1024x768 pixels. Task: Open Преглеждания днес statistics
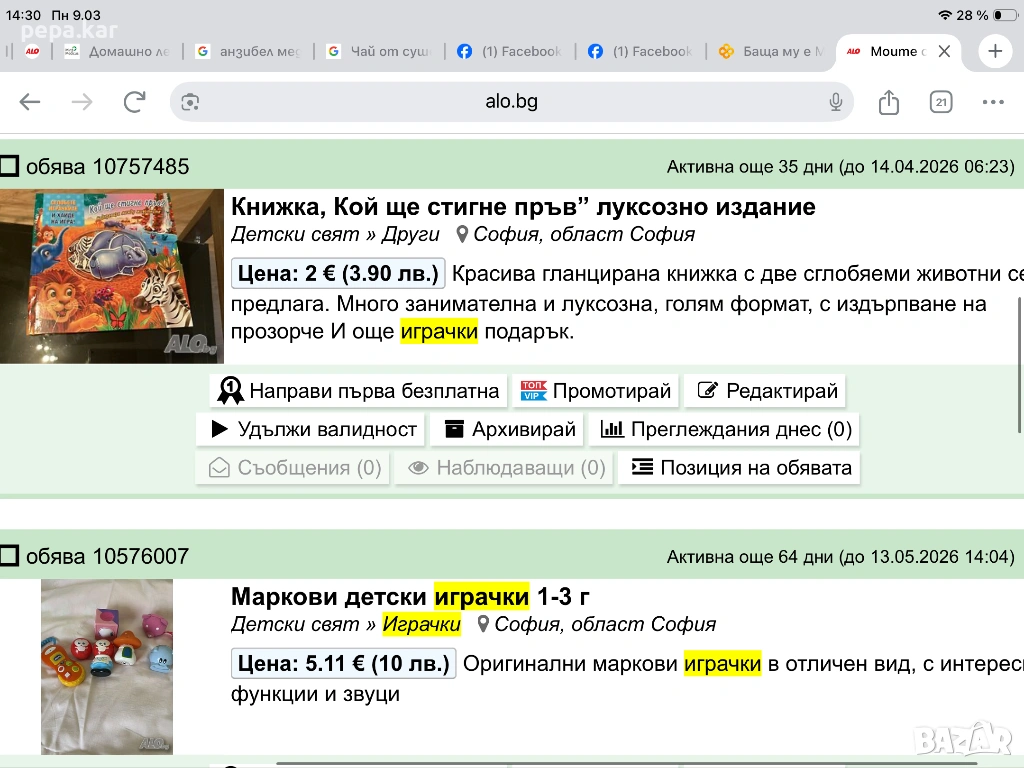[726, 430]
